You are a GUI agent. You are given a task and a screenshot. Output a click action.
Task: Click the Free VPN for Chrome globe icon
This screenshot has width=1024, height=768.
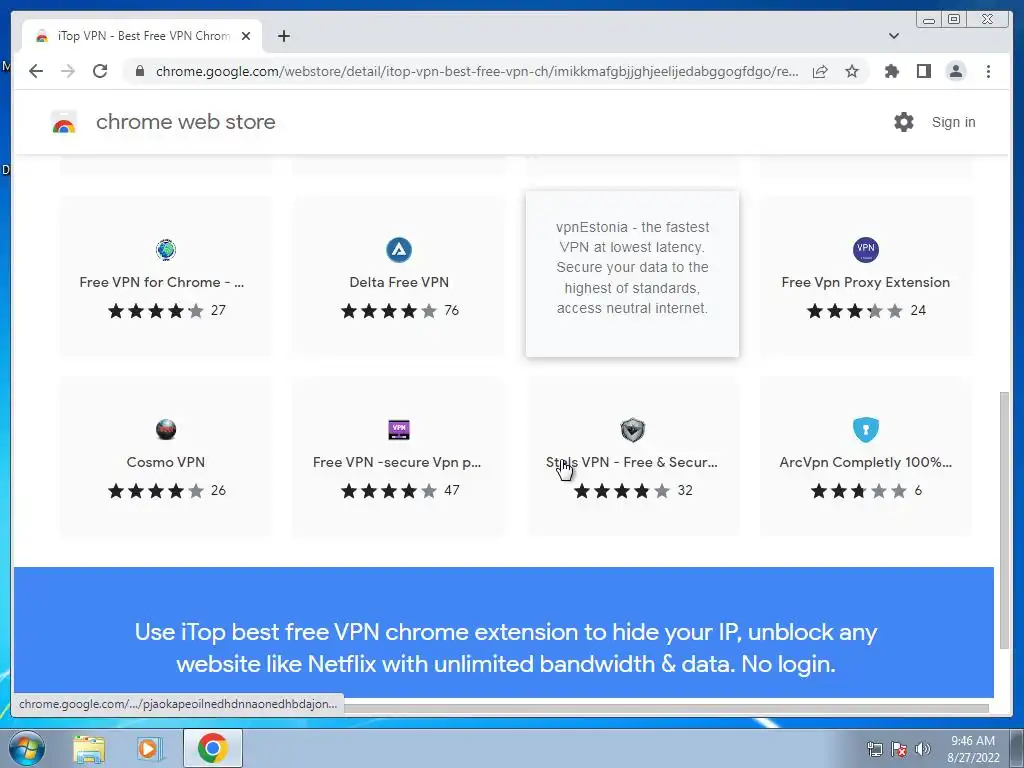point(166,249)
